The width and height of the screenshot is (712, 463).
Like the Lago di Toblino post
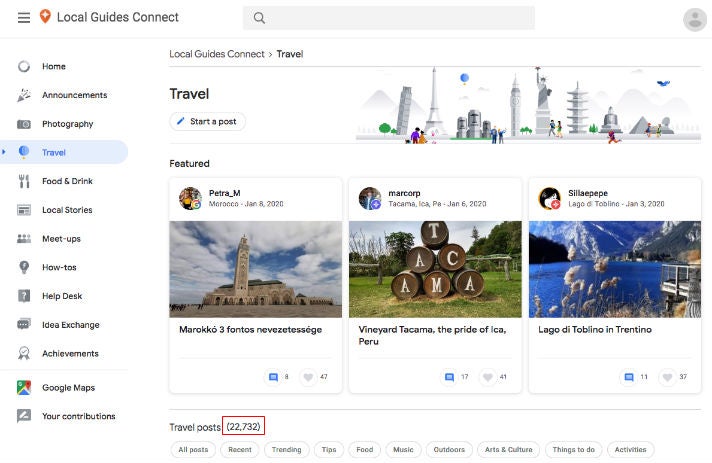[665, 377]
